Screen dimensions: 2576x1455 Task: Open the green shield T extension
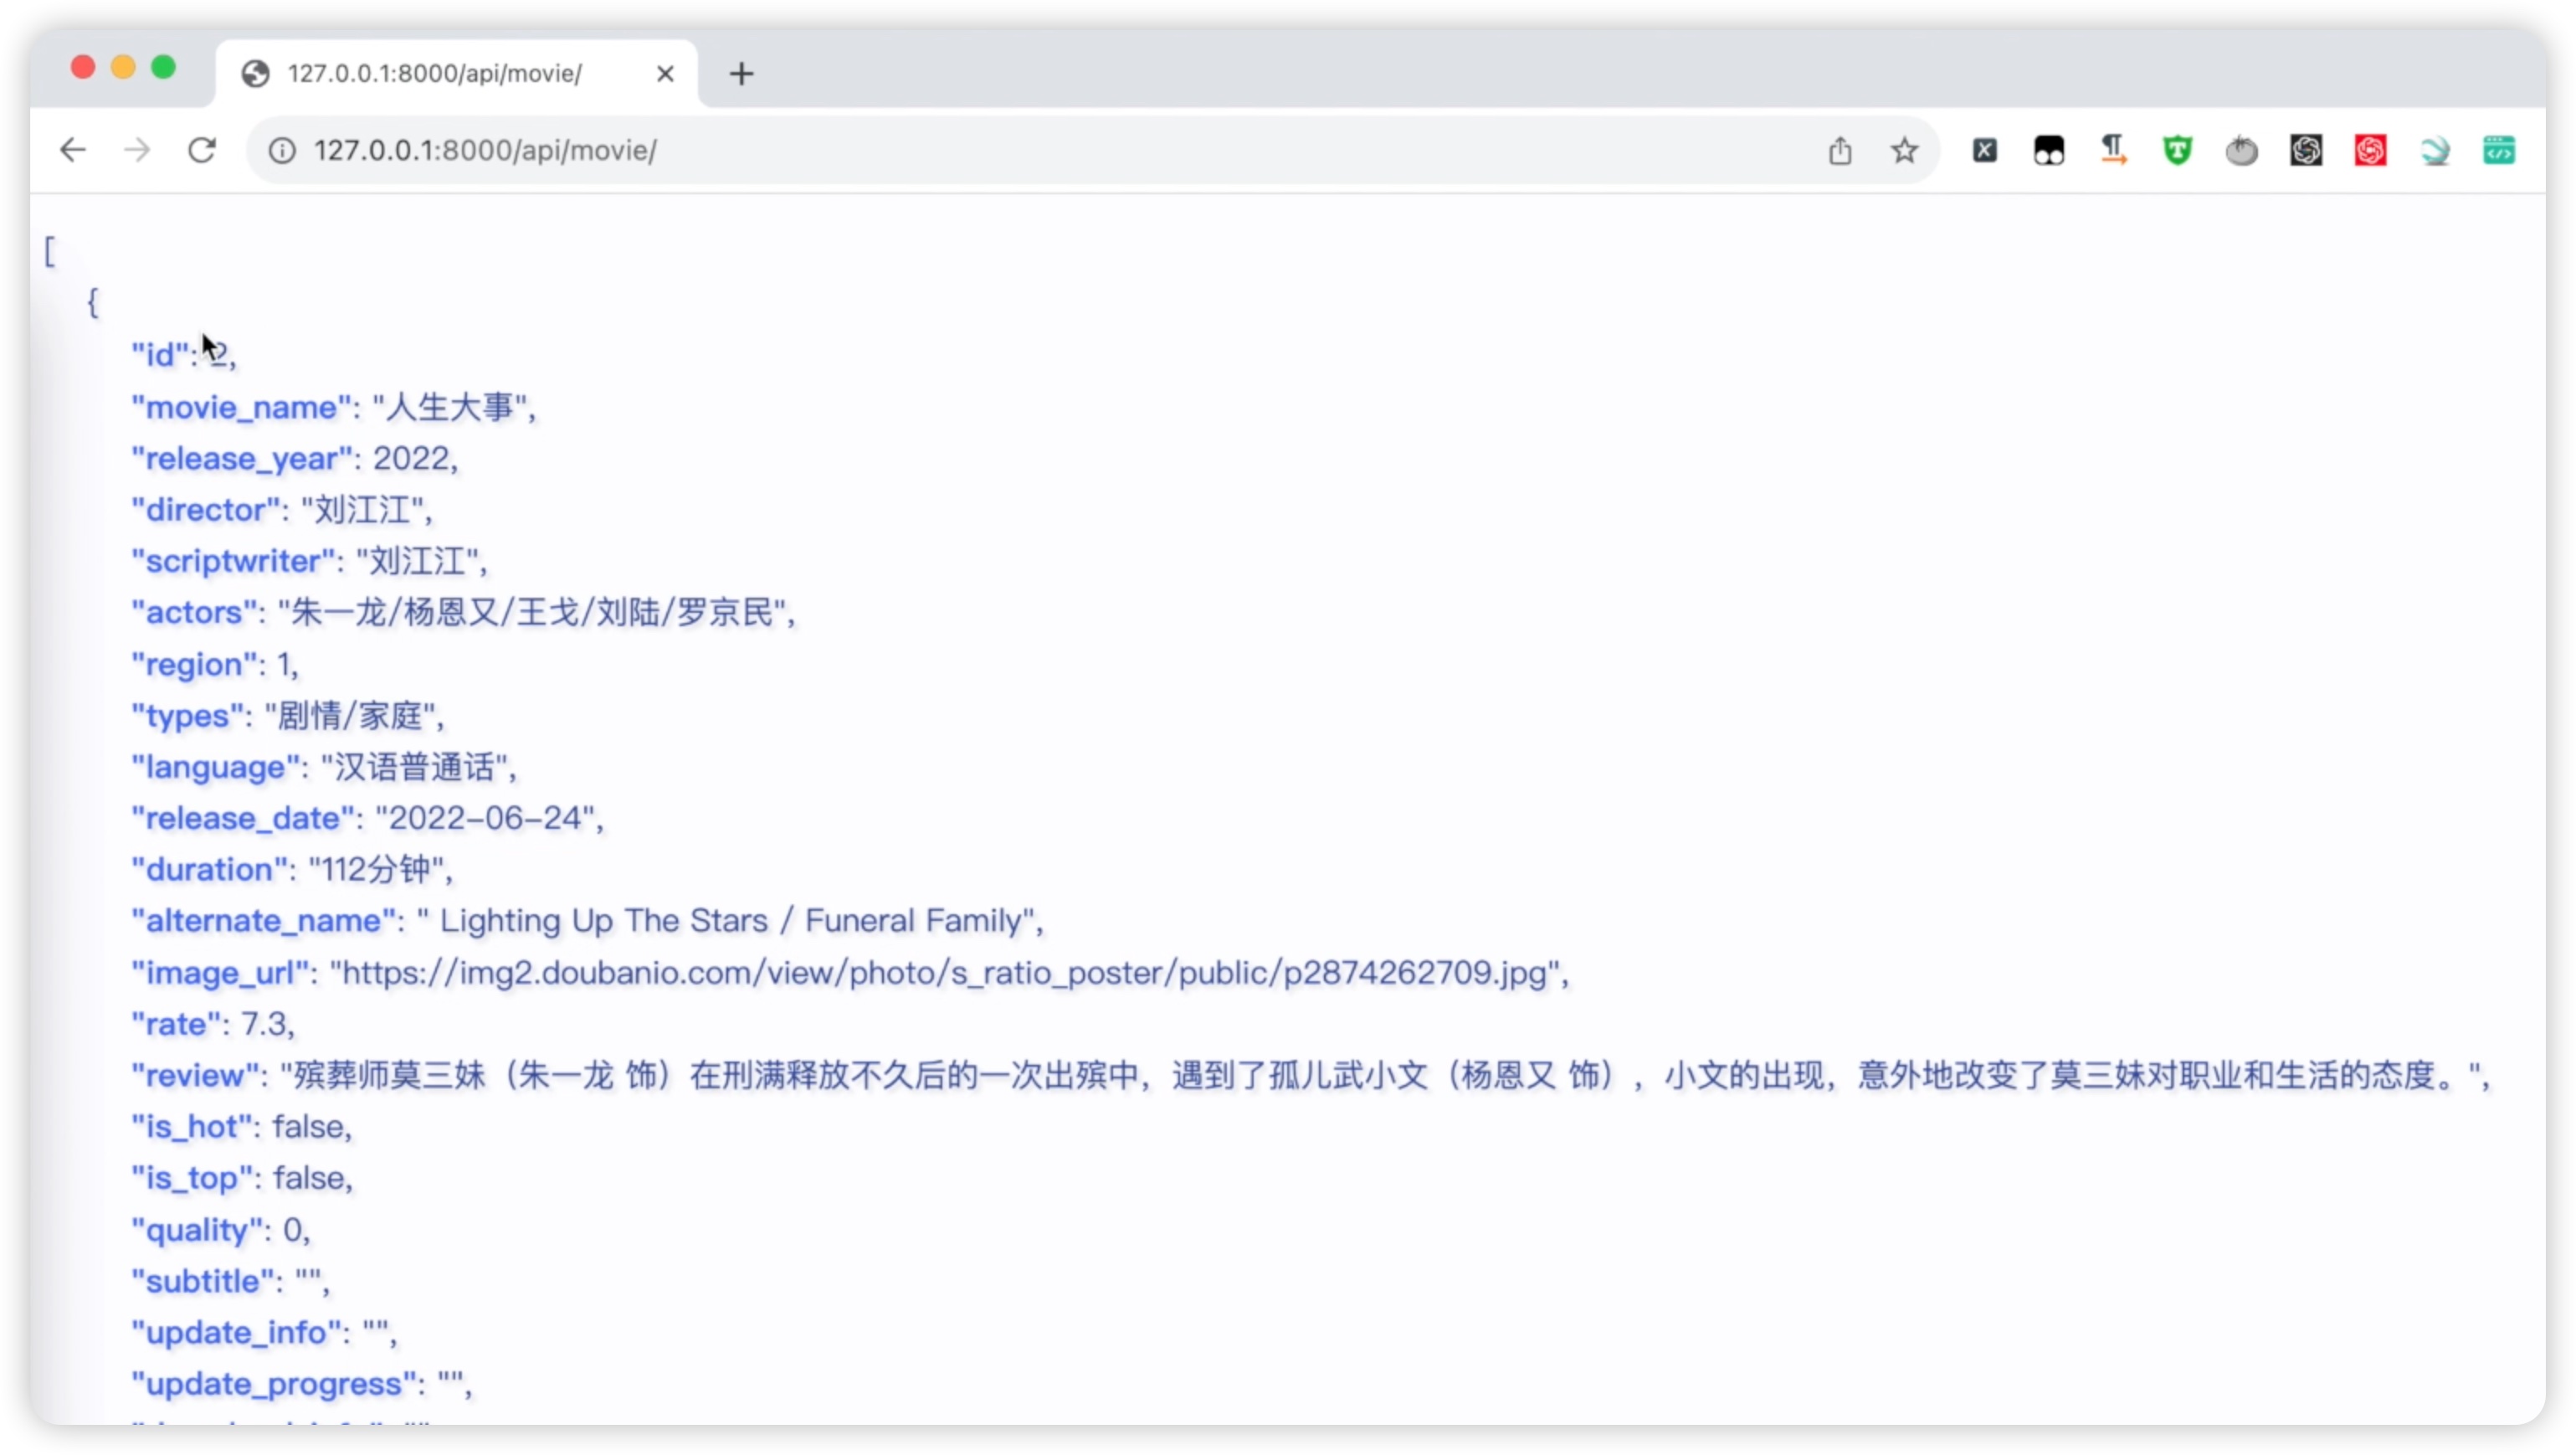coord(2177,151)
